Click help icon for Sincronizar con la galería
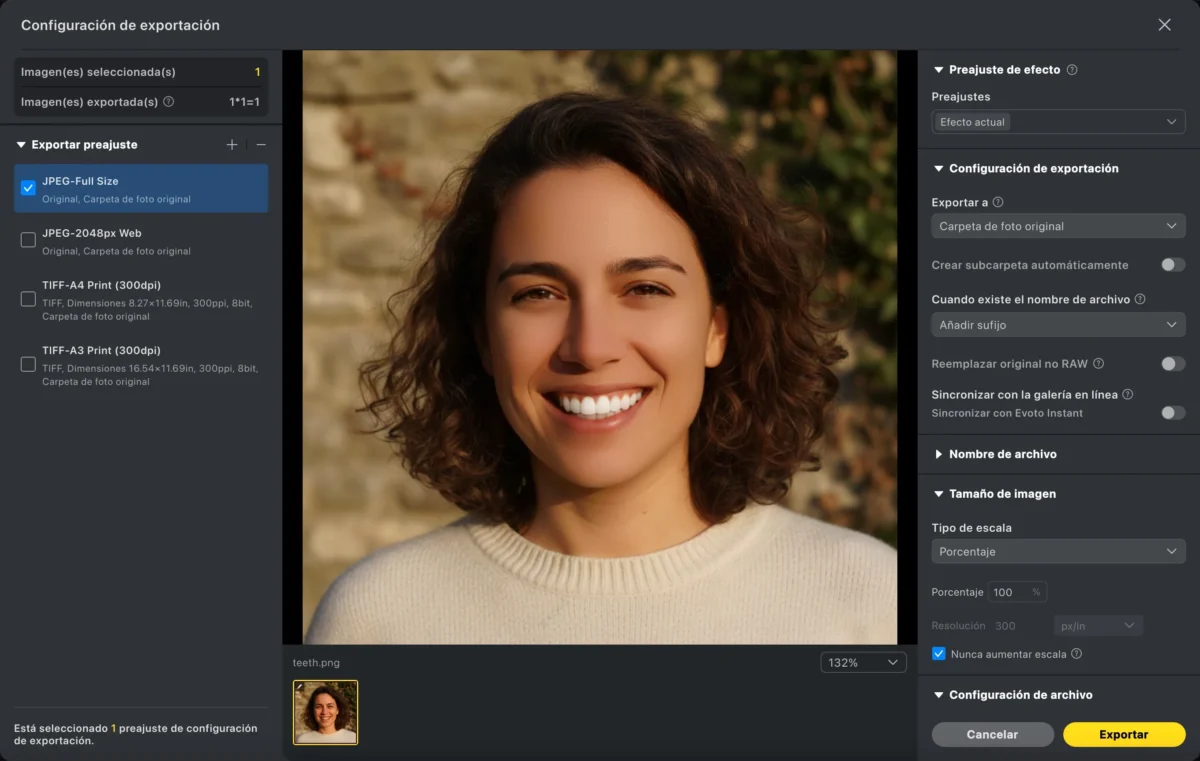Viewport: 1200px width, 761px height. pos(1127,395)
